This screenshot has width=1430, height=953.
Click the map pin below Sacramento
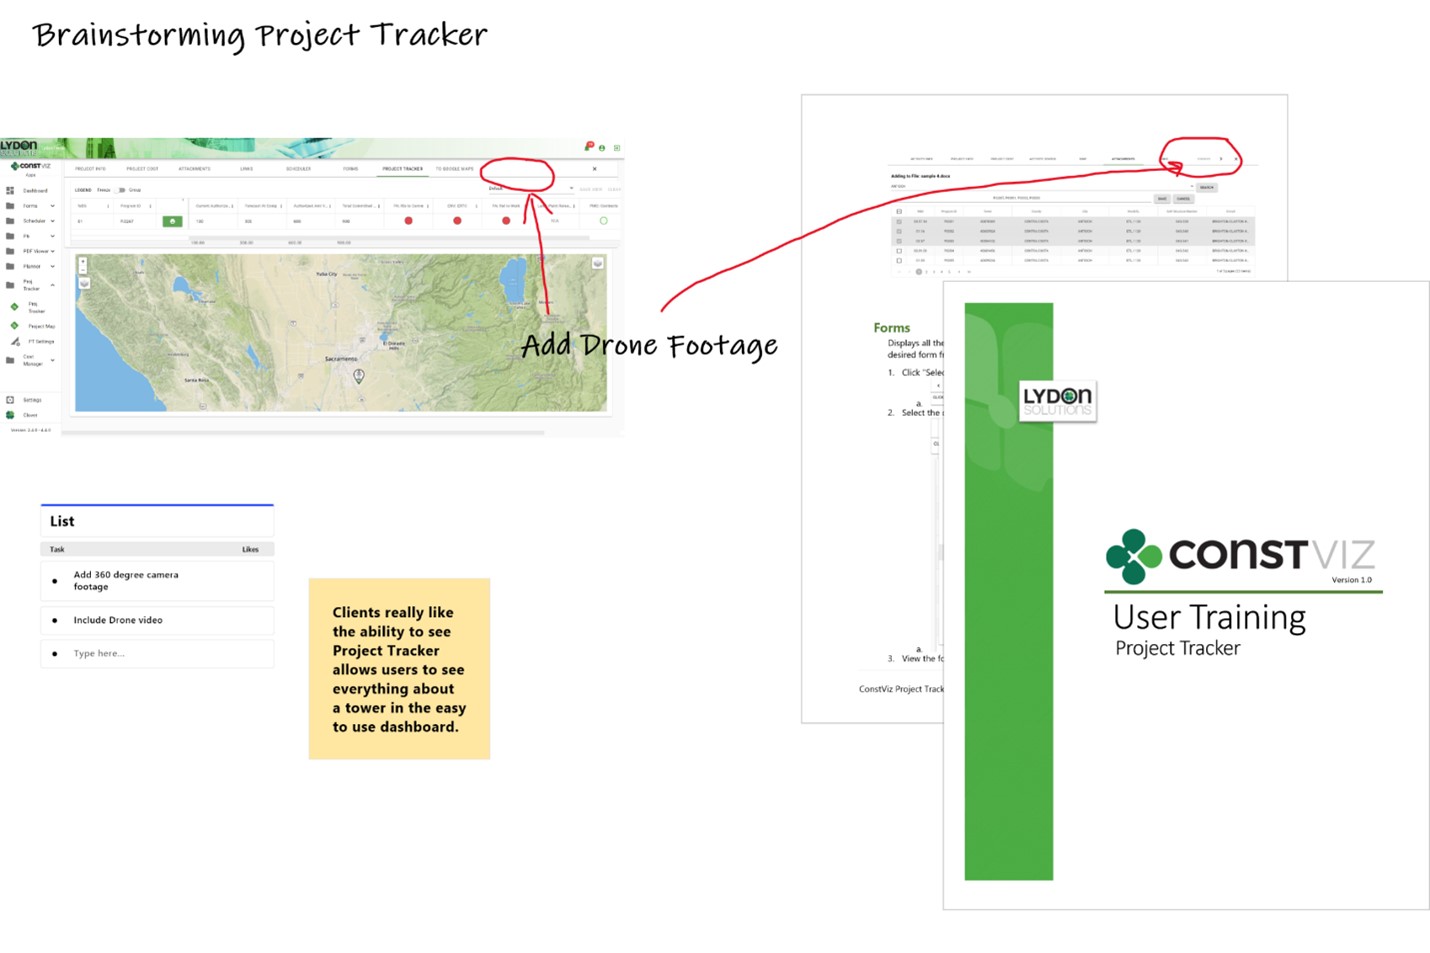359,376
